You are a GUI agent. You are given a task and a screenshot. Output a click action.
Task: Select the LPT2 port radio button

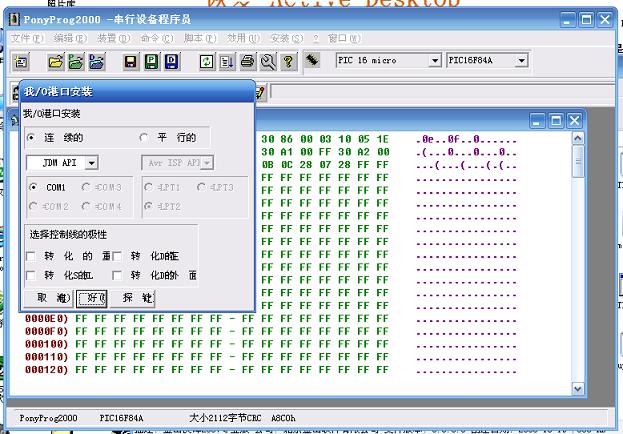pyautogui.click(x=149, y=206)
